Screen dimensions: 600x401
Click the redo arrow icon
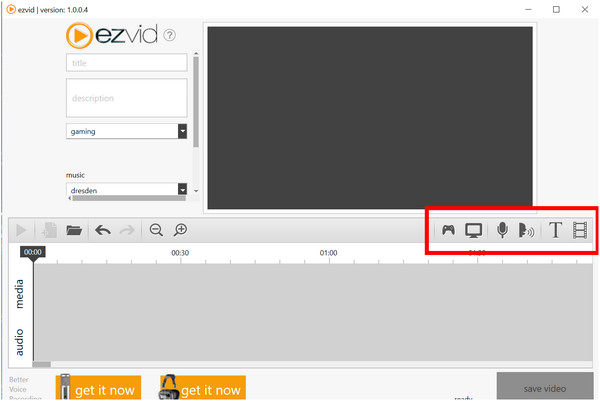127,230
